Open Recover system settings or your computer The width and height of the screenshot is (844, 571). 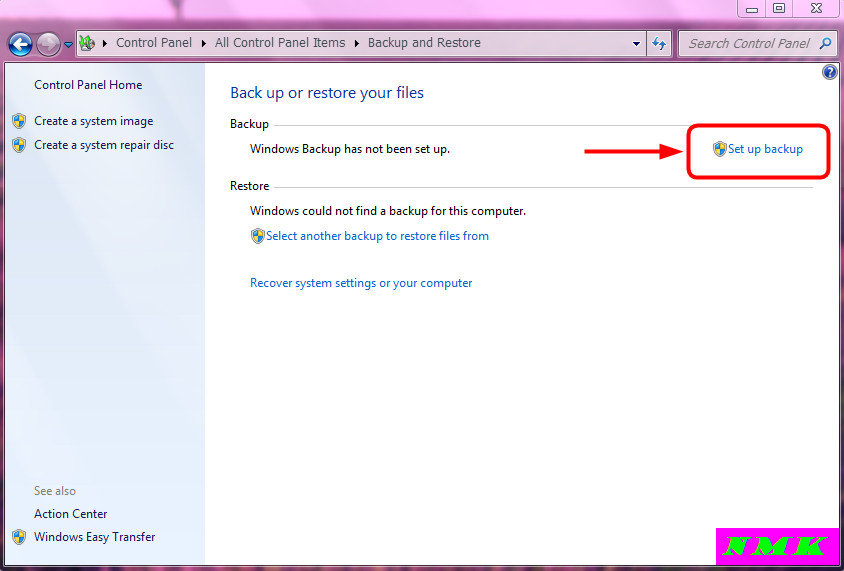(x=361, y=283)
